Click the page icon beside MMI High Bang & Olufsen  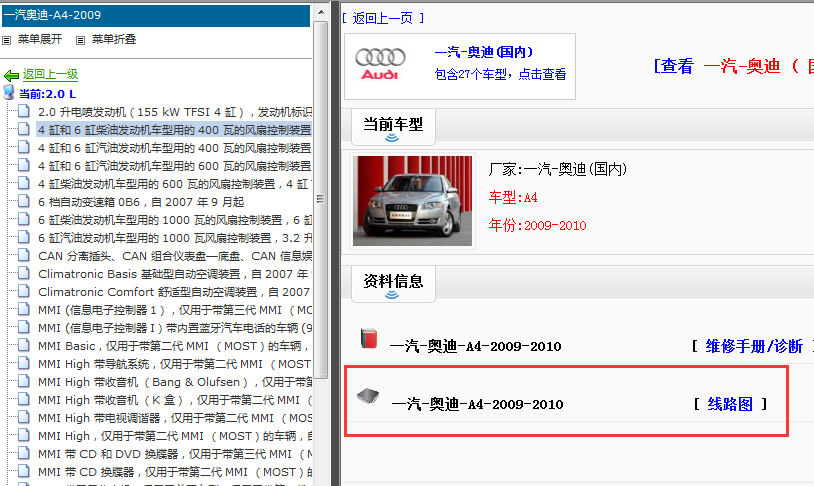pos(24,381)
